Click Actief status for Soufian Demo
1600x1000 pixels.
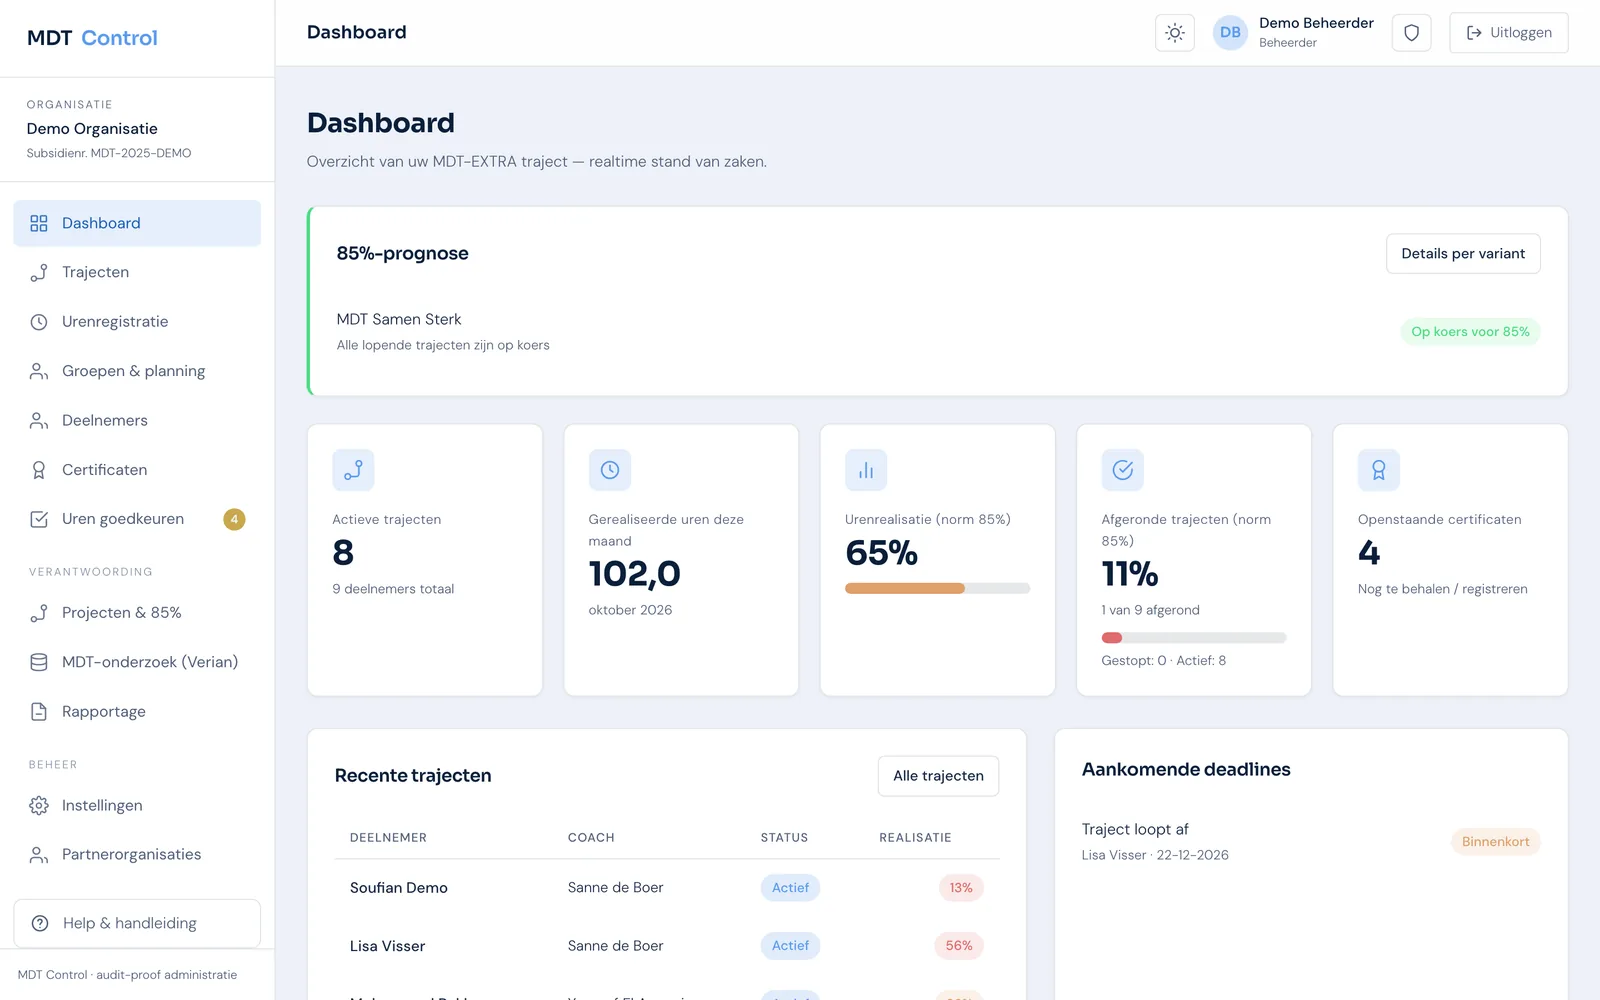tap(790, 888)
